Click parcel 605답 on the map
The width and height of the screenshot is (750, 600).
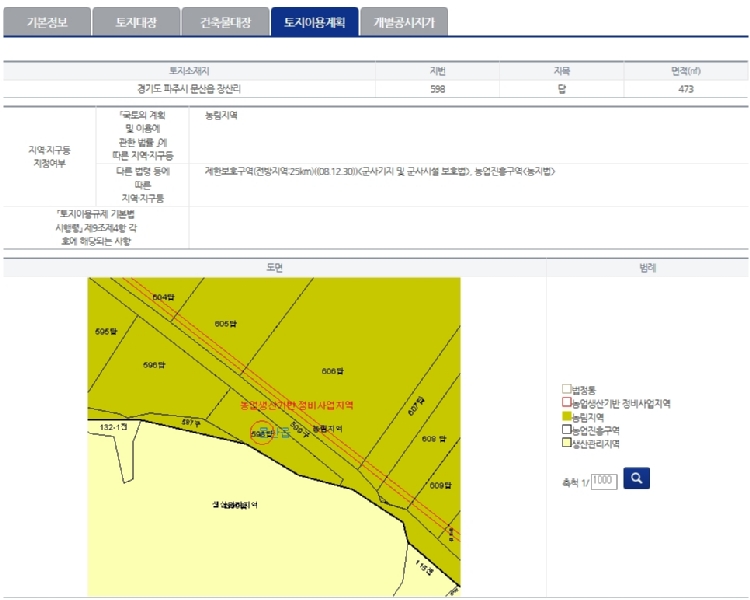pyautogui.click(x=226, y=324)
